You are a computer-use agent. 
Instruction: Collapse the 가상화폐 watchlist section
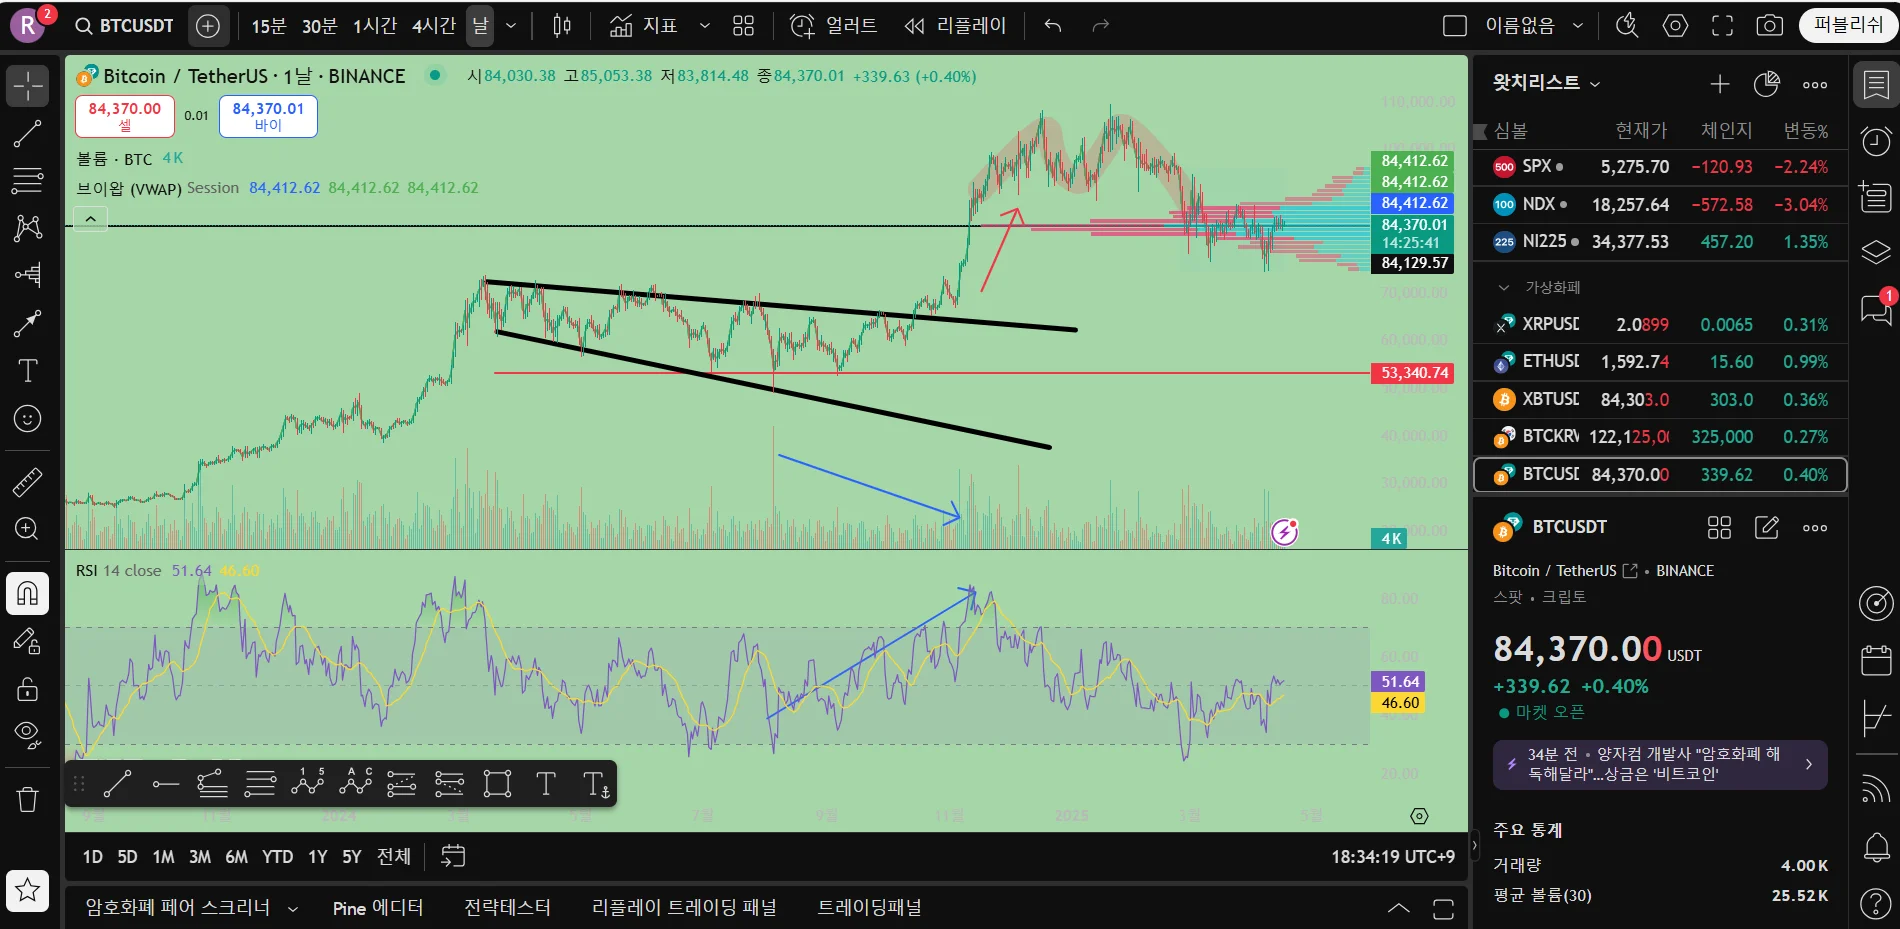(x=1503, y=288)
